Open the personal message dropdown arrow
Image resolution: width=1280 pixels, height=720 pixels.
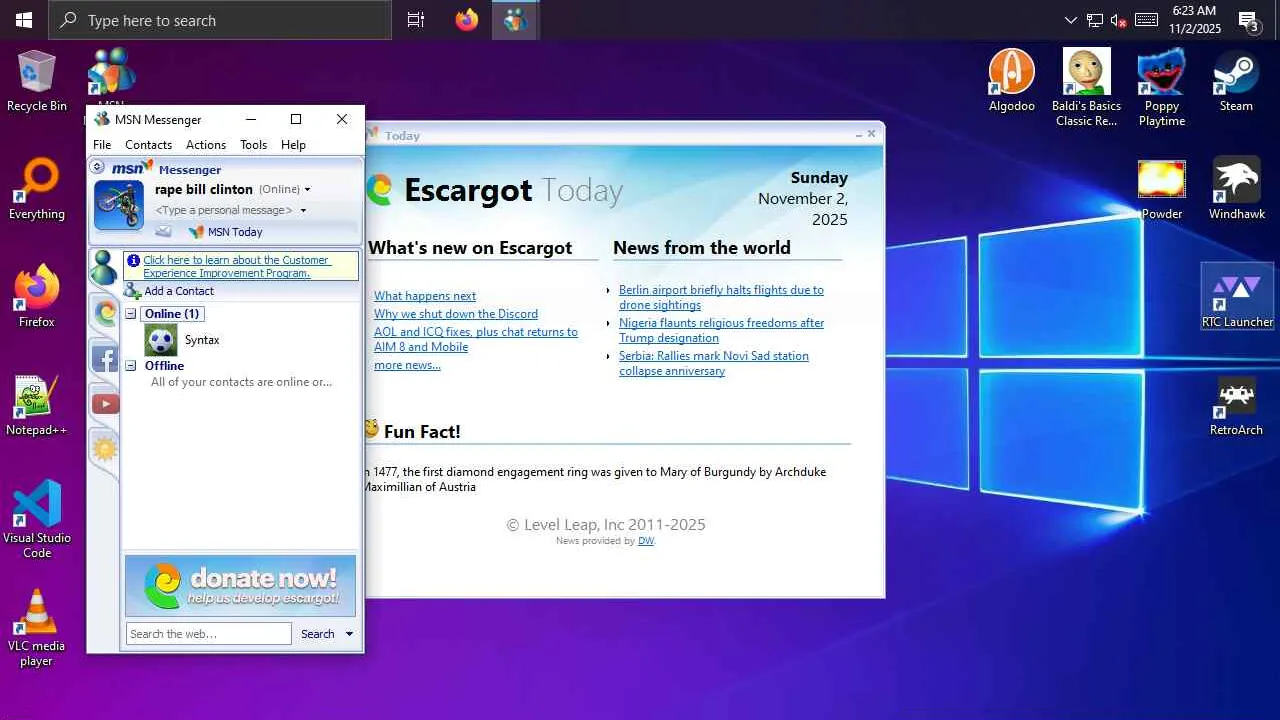point(303,211)
